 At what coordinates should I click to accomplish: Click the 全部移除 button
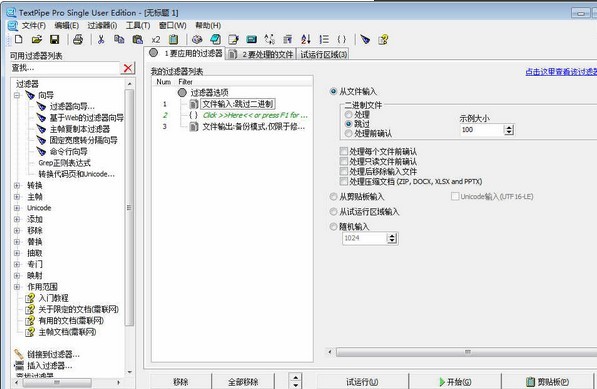[x=243, y=382]
